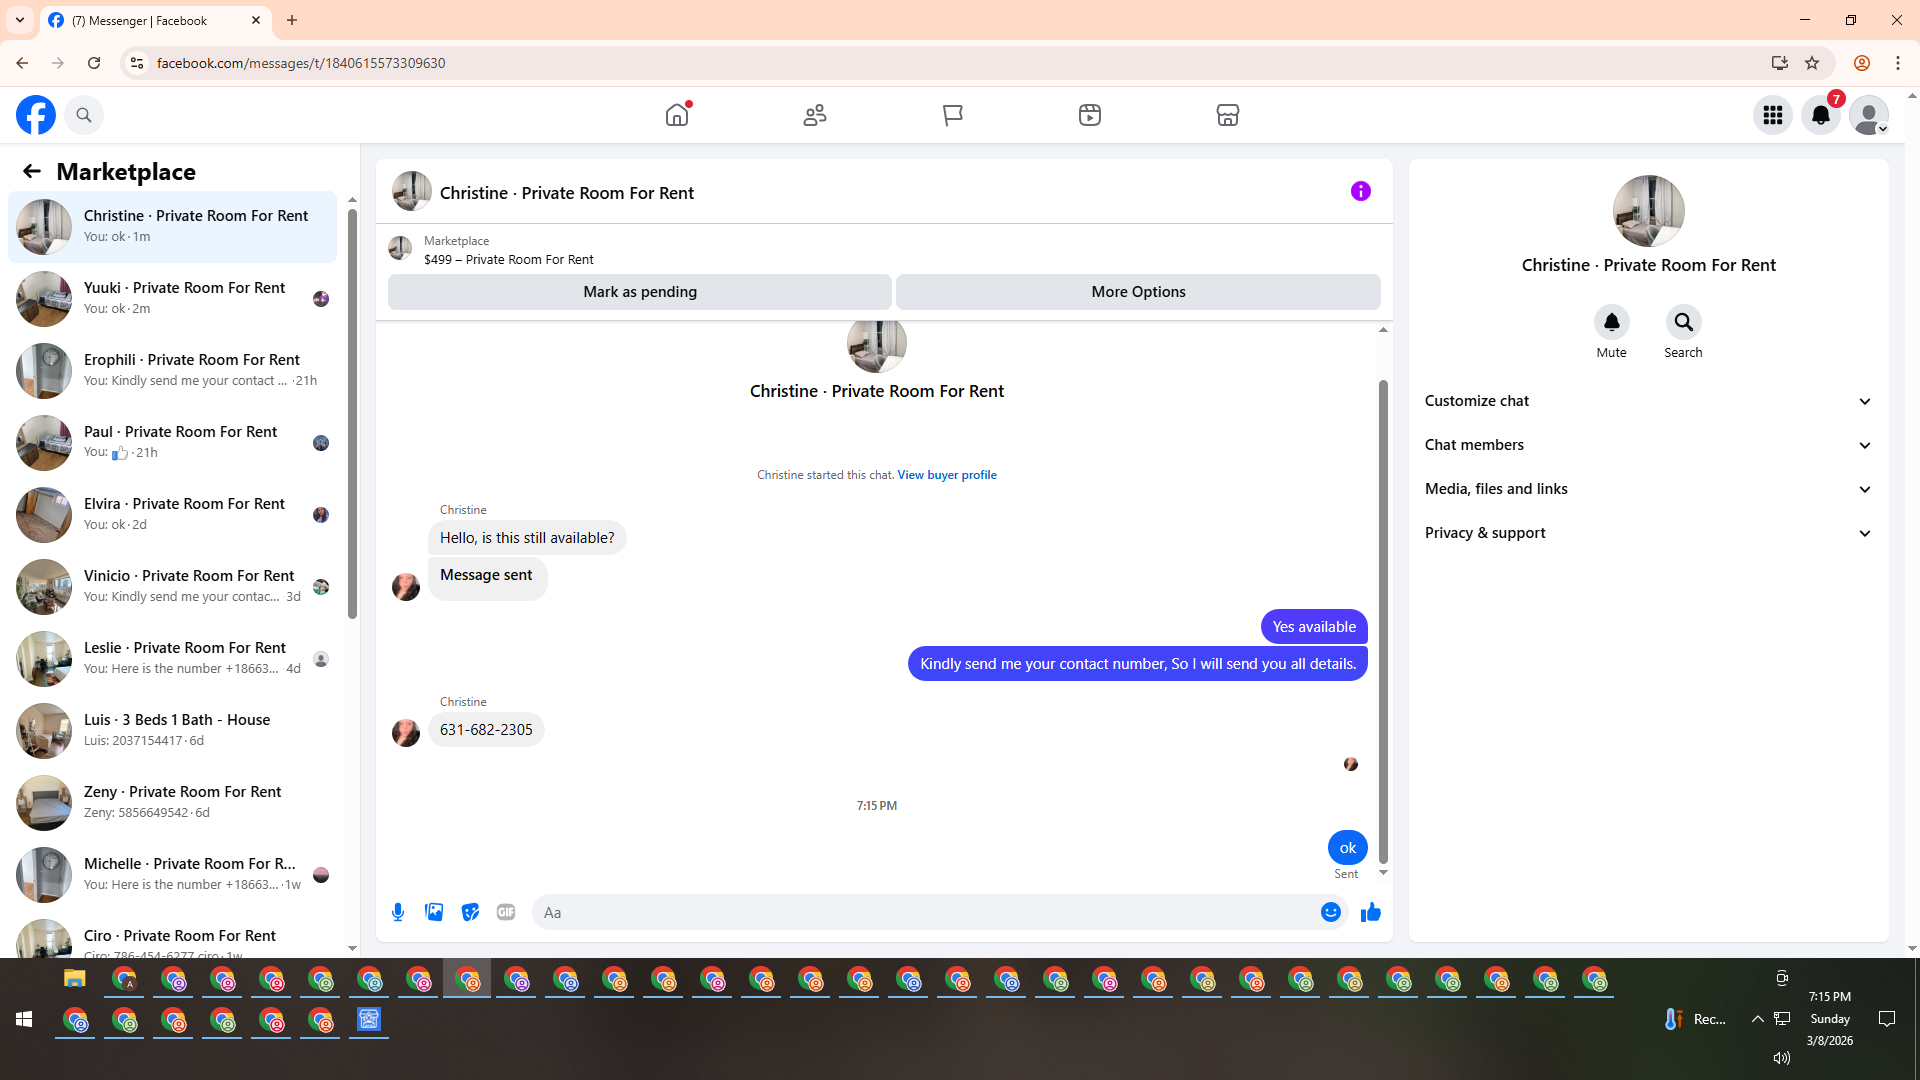
Task: Open the Facebook apps grid menu
Action: click(1773, 115)
